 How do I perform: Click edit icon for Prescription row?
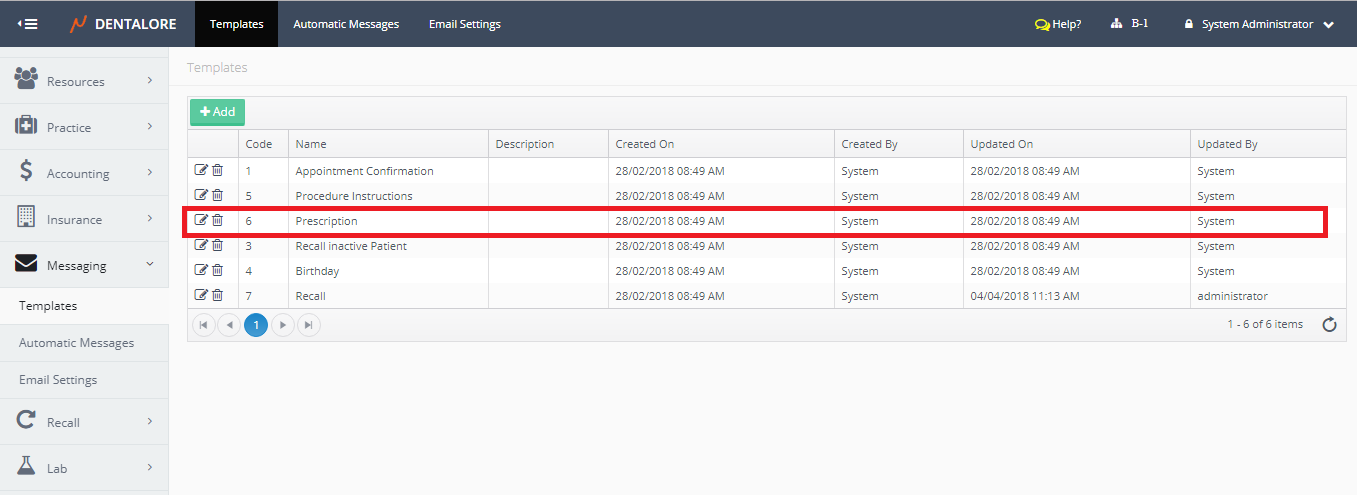(x=201, y=220)
